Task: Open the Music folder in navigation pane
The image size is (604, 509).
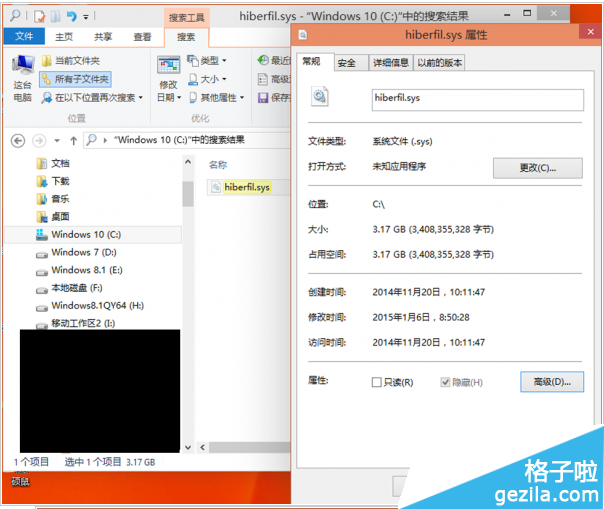Action: [53, 199]
